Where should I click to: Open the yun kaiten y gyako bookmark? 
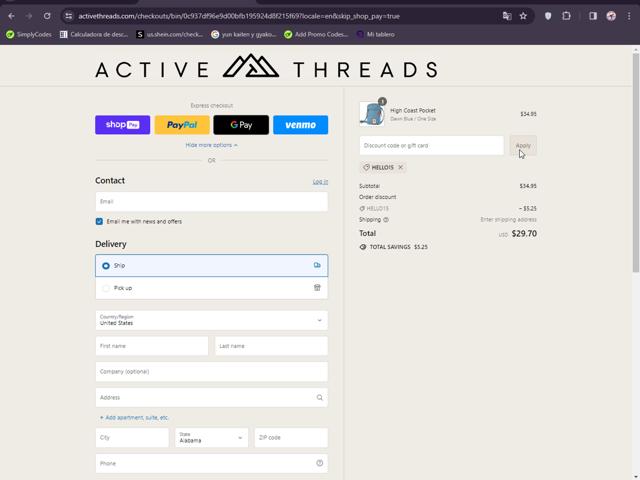pyautogui.click(x=244, y=35)
